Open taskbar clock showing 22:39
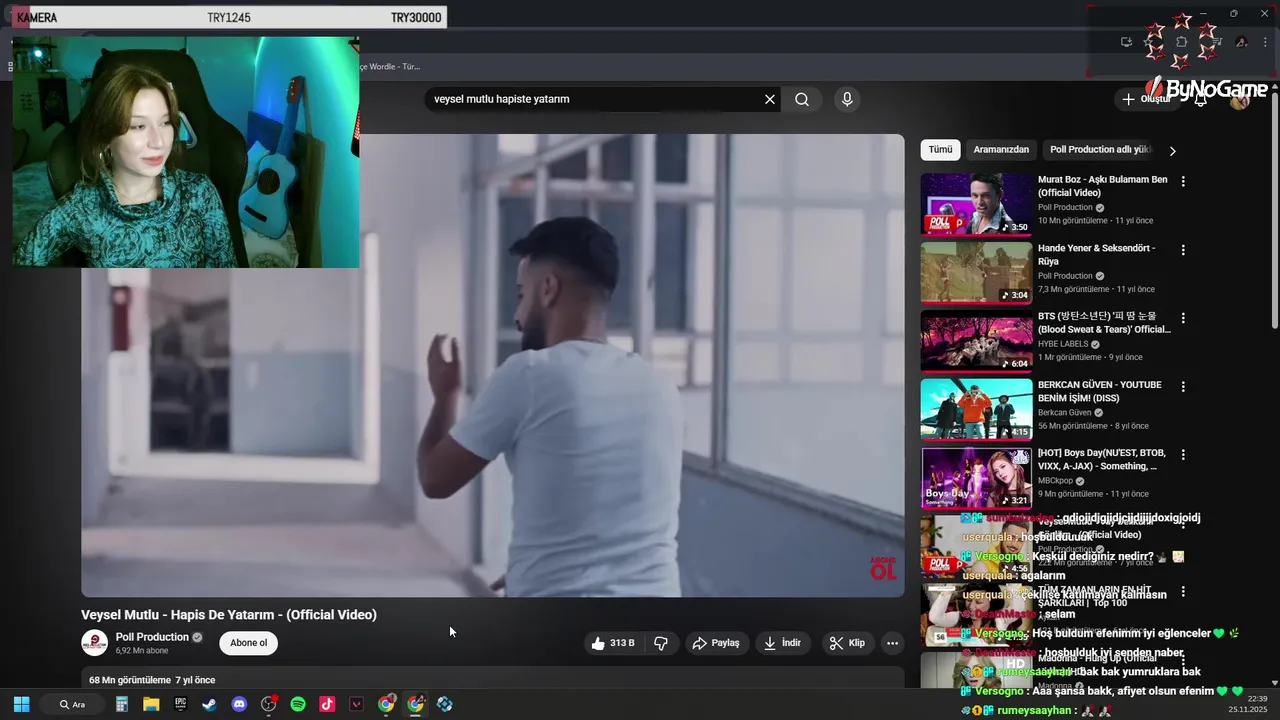Viewport: 1280px width, 720px height. [x=1249, y=704]
